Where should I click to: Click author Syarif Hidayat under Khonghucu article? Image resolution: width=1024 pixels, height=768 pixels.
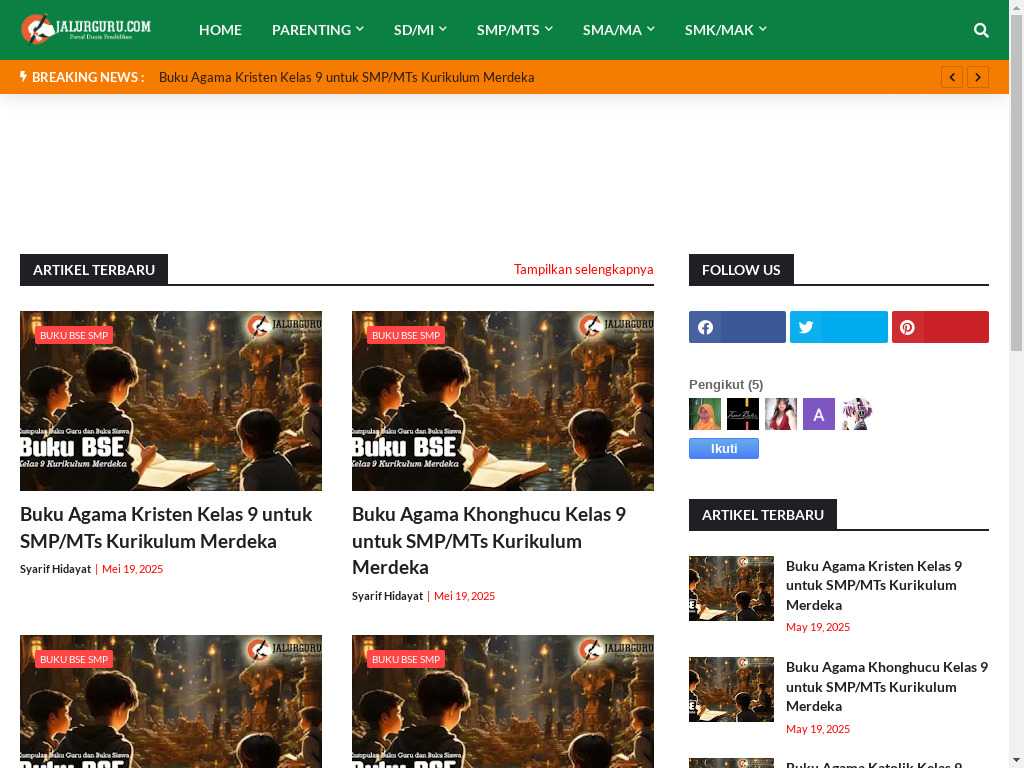pos(387,596)
